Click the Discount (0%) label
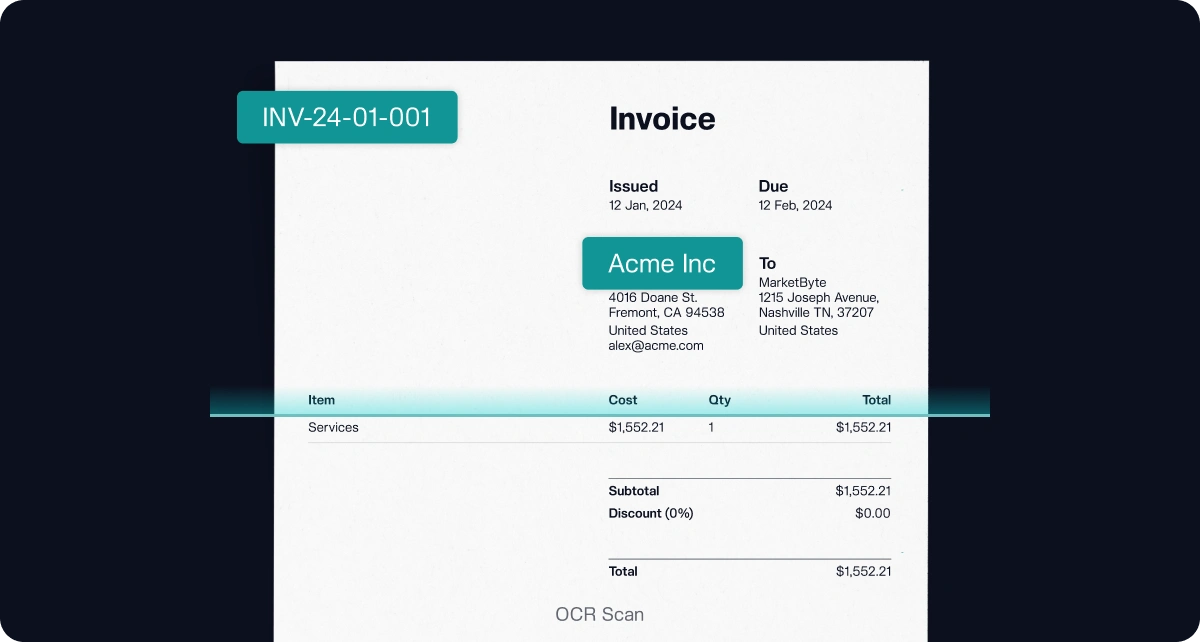 650,513
